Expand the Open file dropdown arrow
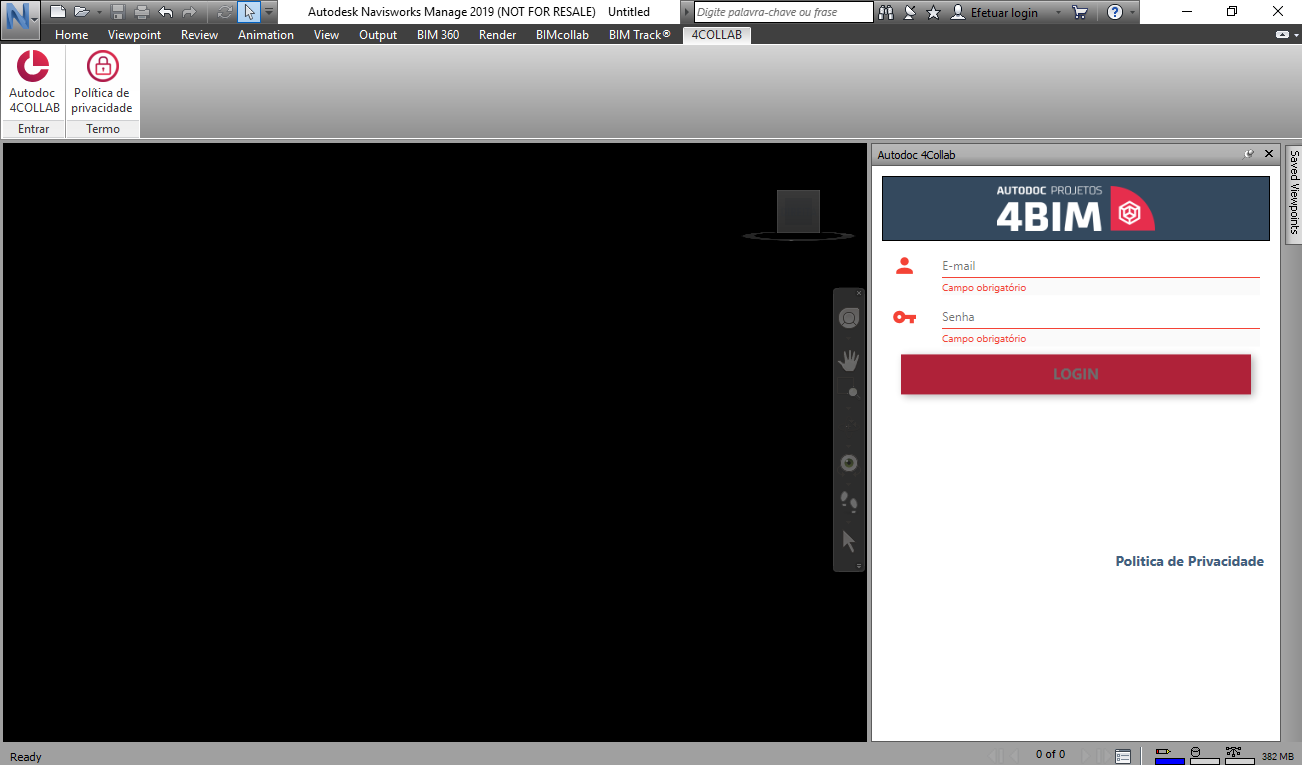Screen dimensions: 1302x765 coord(99,12)
